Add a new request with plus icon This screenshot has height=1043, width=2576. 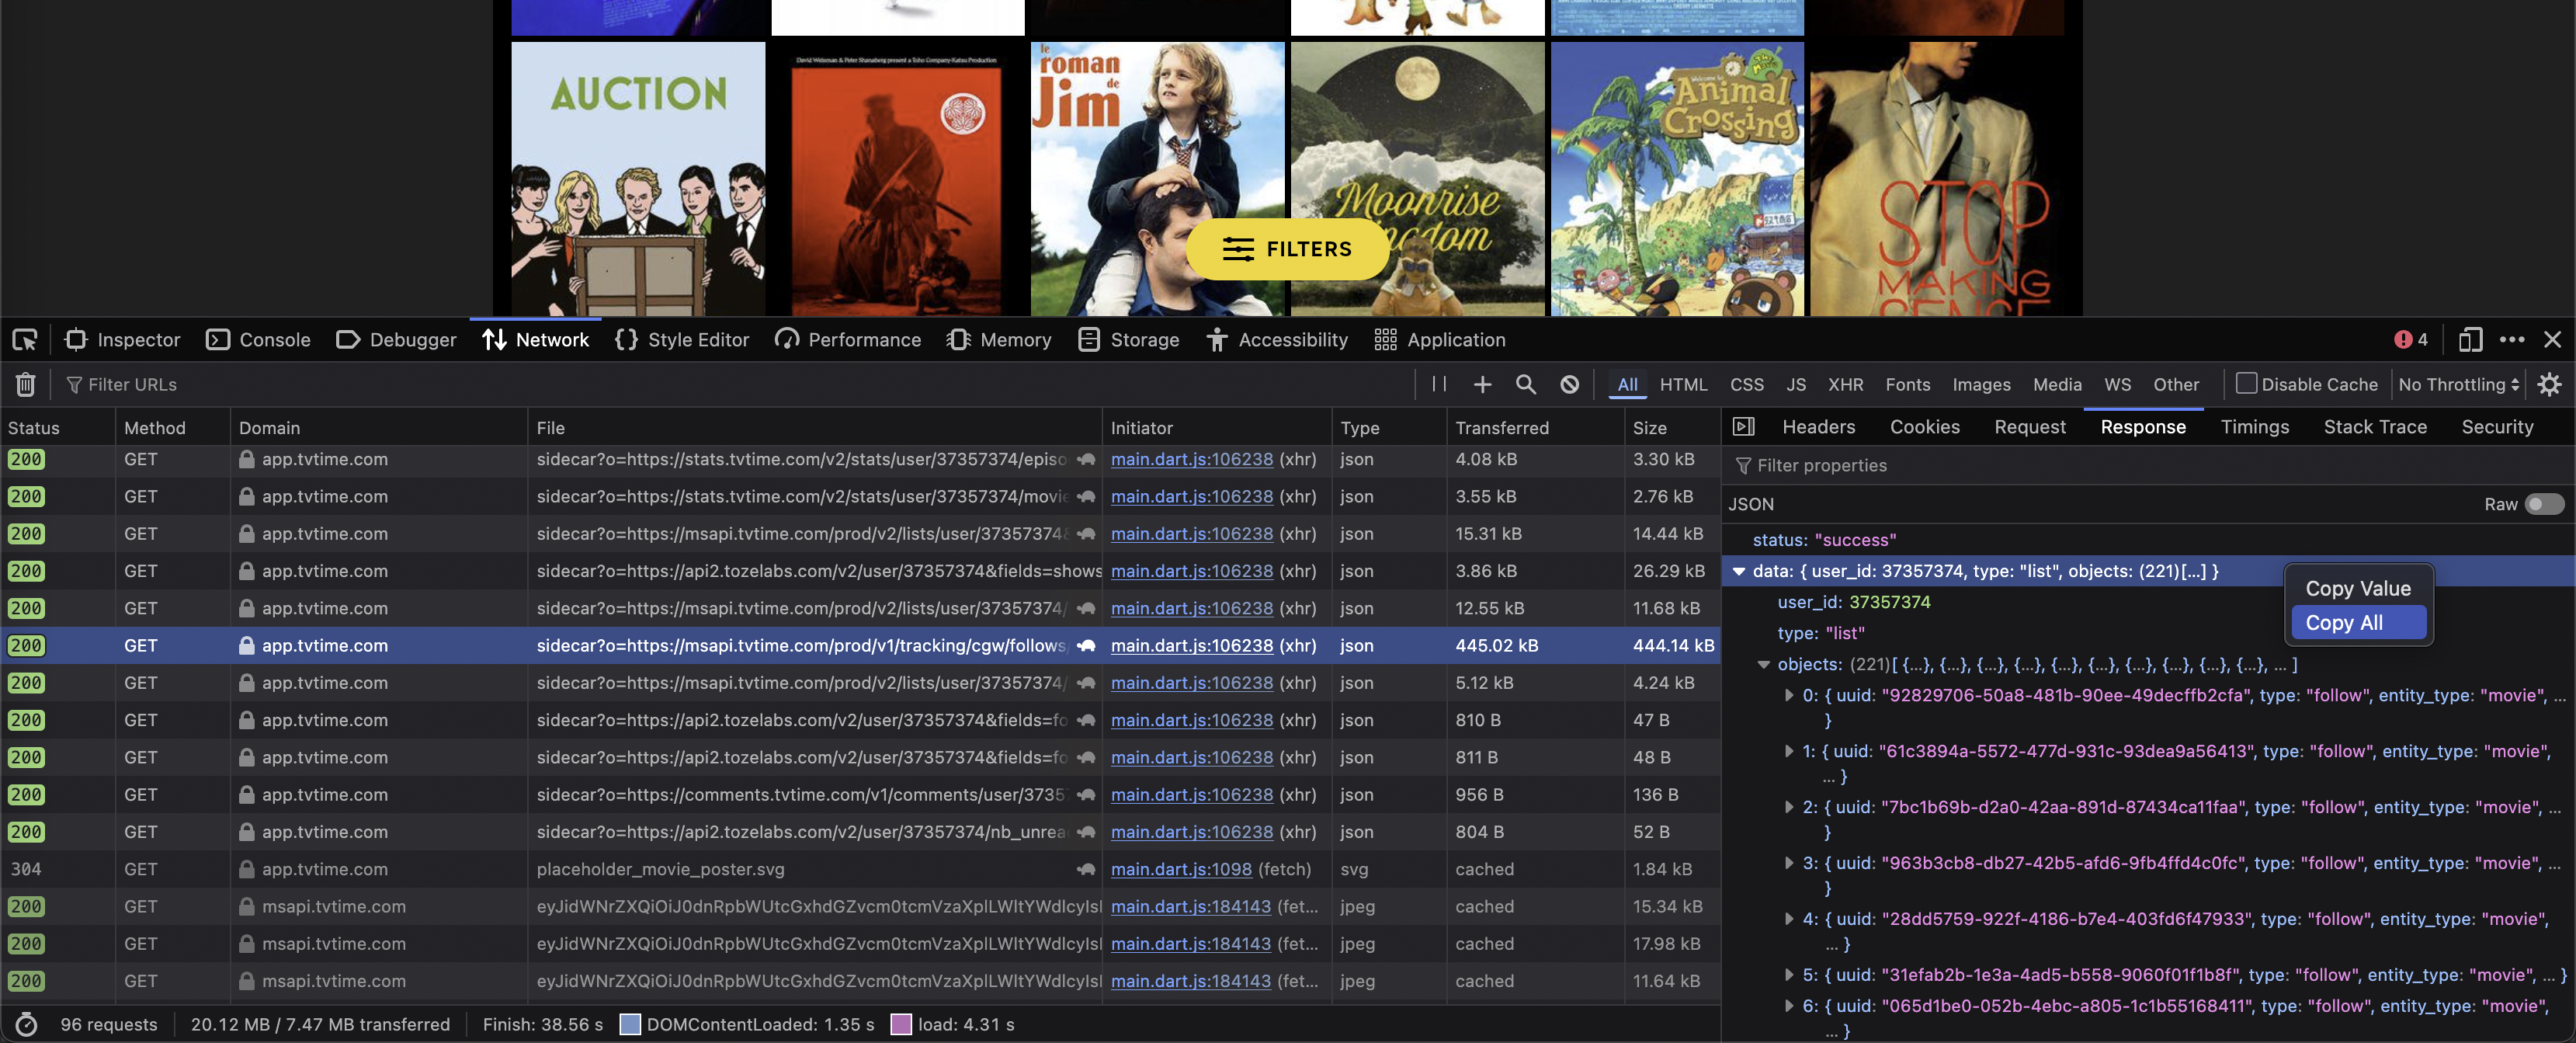(x=1482, y=384)
